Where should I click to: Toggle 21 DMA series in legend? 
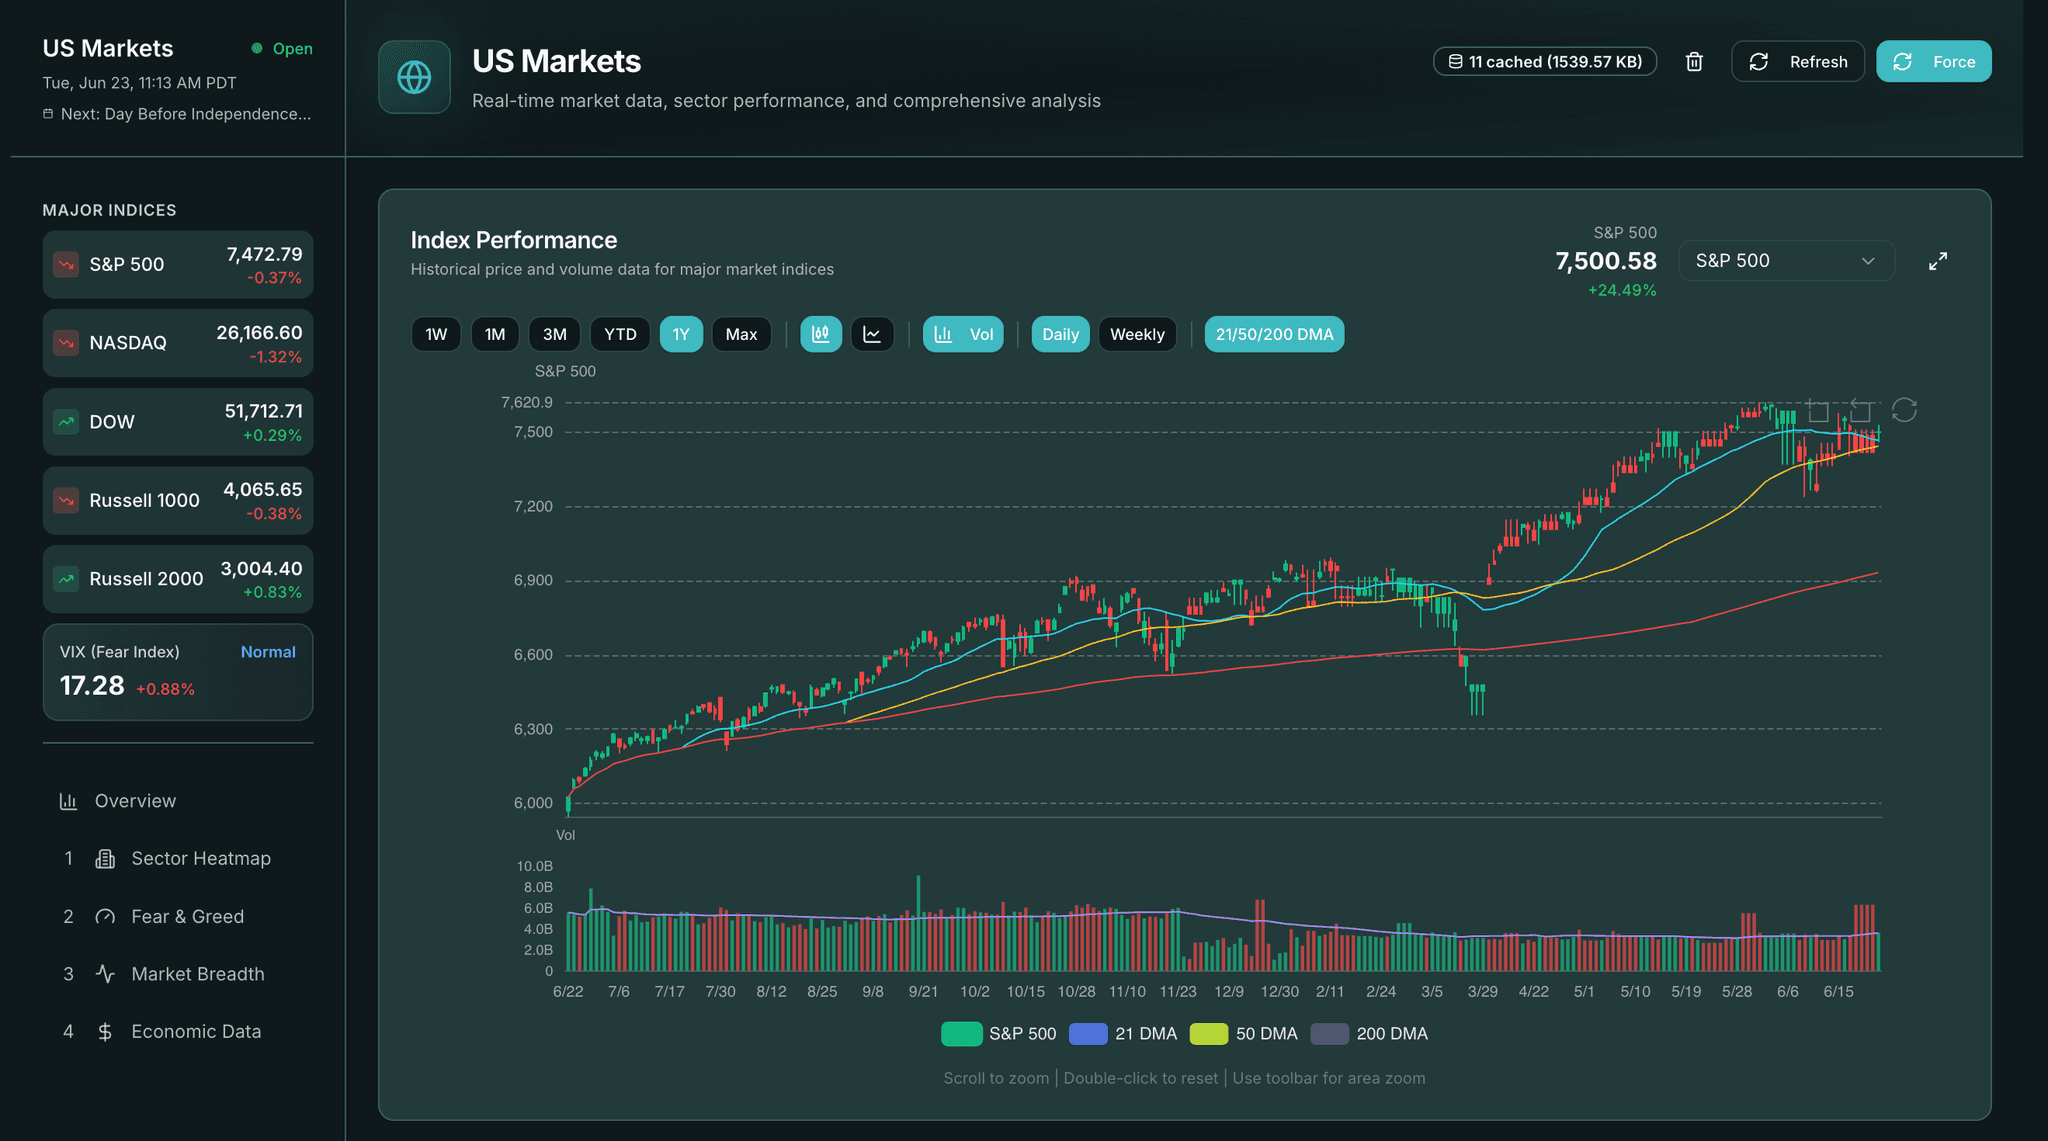(x=1123, y=1034)
